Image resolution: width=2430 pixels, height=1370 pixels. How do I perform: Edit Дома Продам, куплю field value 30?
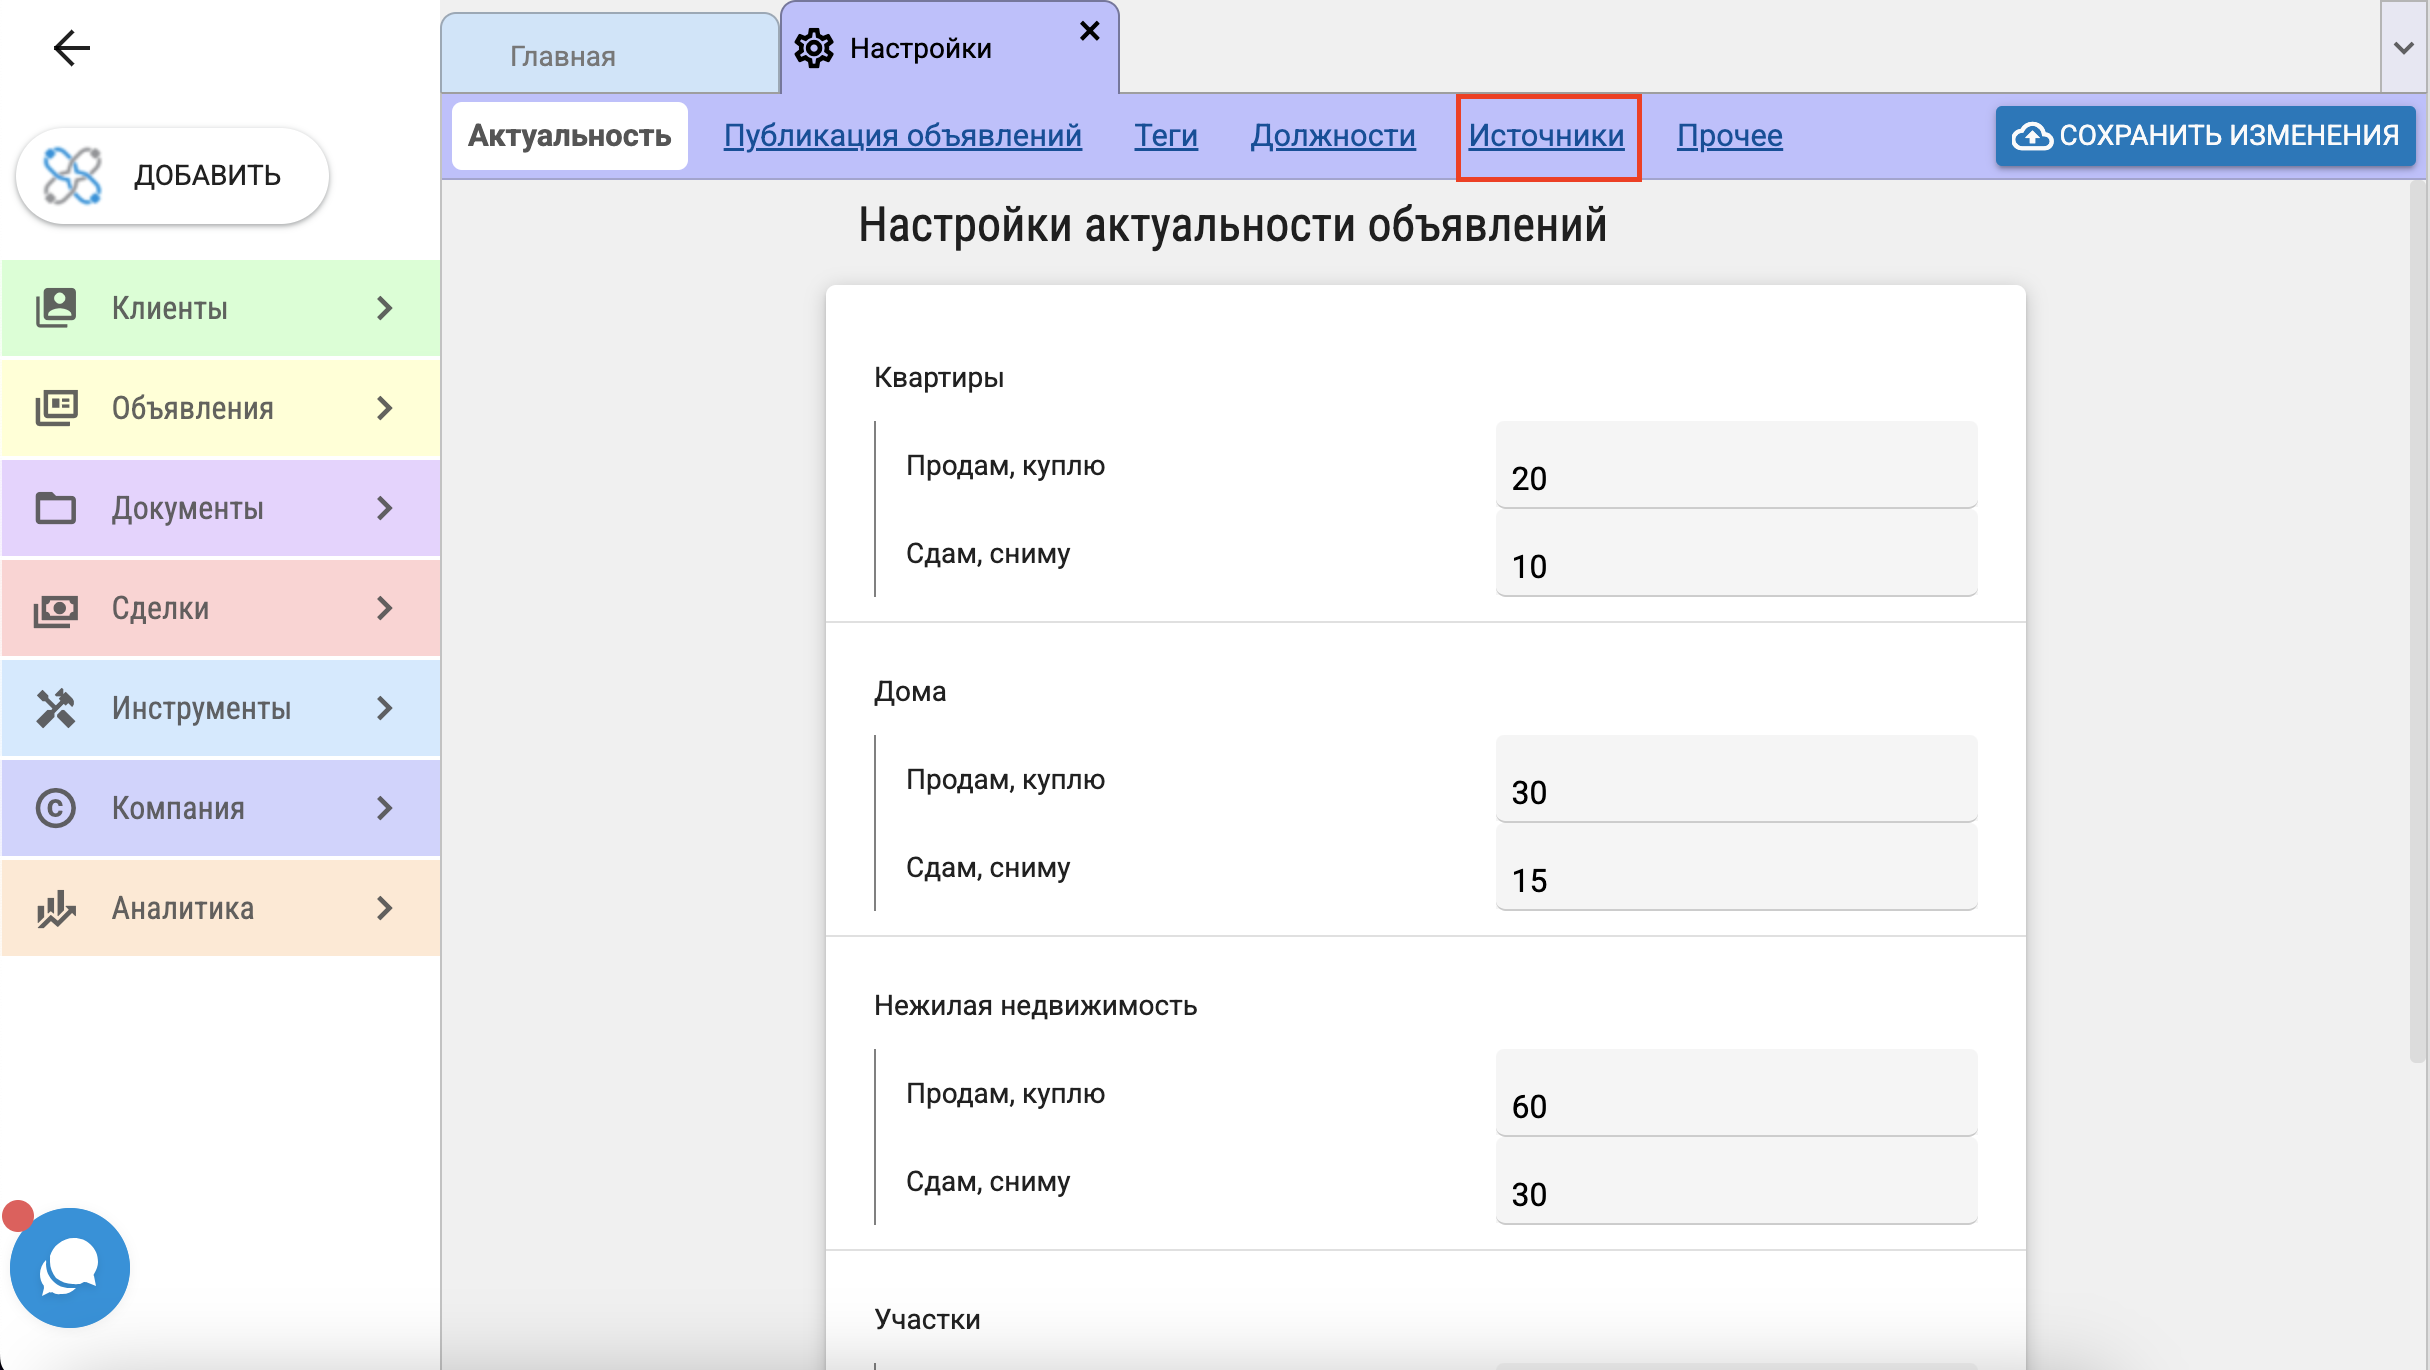[1736, 779]
